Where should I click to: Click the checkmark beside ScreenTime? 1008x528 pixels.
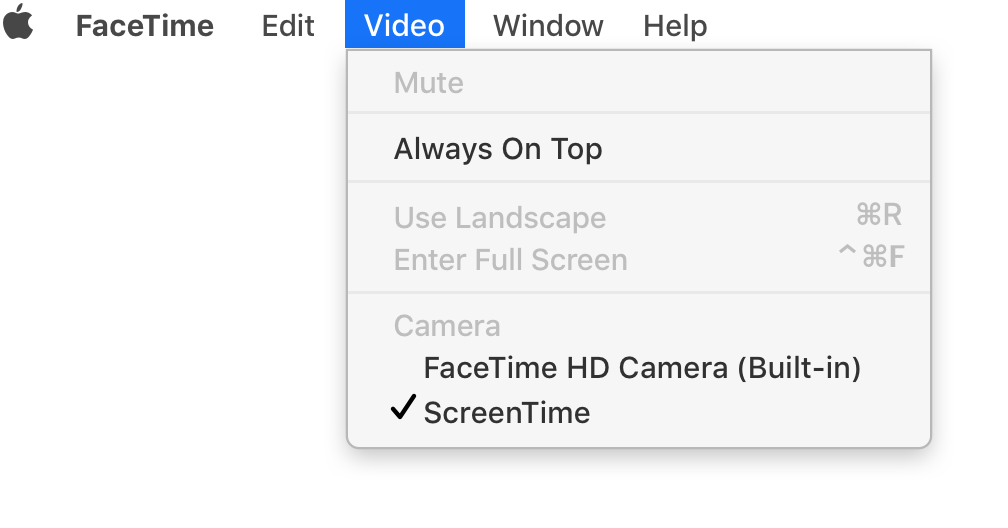coord(403,408)
